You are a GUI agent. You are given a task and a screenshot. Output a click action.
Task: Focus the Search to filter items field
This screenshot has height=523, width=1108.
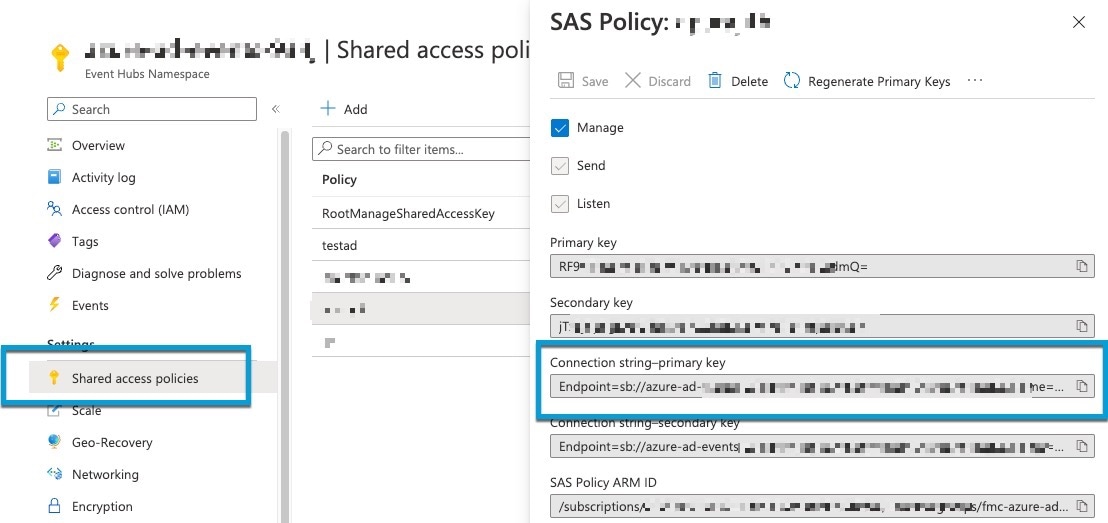421,149
